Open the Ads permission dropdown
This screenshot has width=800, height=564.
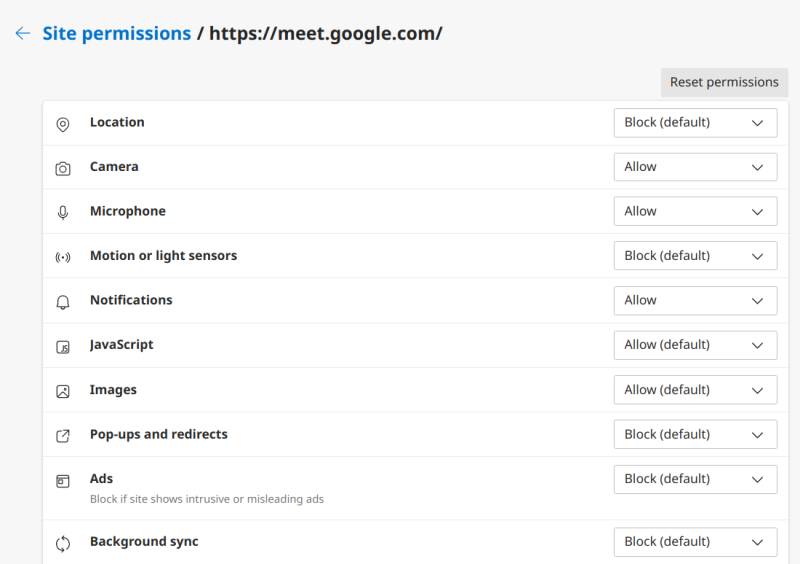click(x=695, y=479)
